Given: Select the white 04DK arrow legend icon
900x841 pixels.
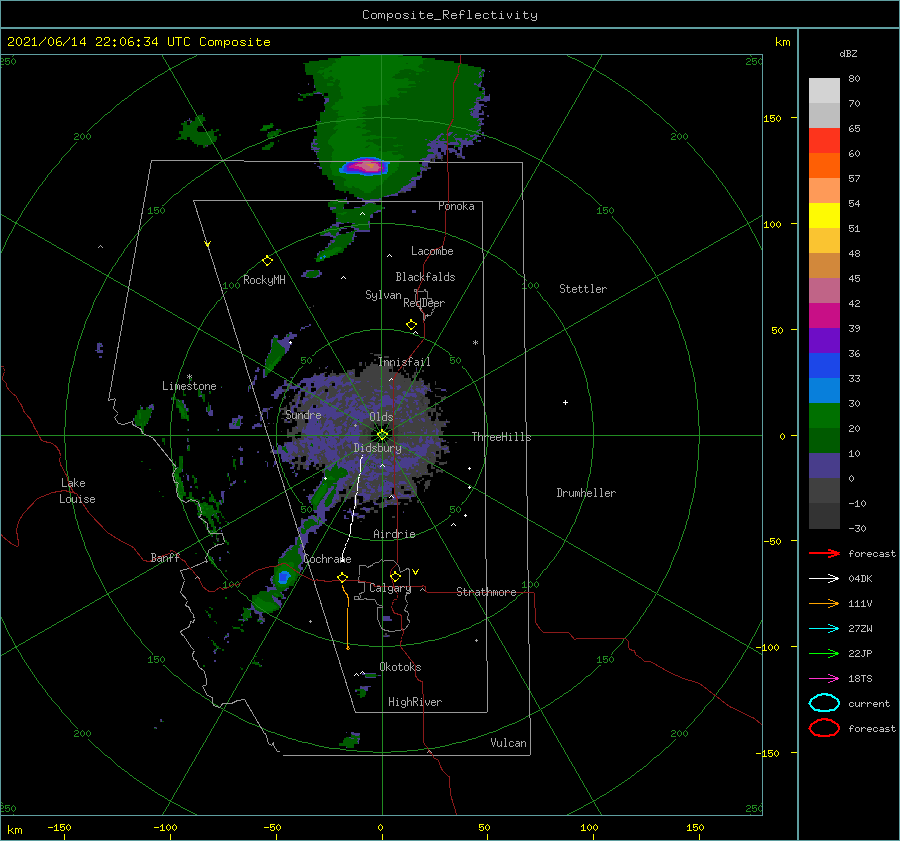Looking at the screenshot, I should [824, 579].
